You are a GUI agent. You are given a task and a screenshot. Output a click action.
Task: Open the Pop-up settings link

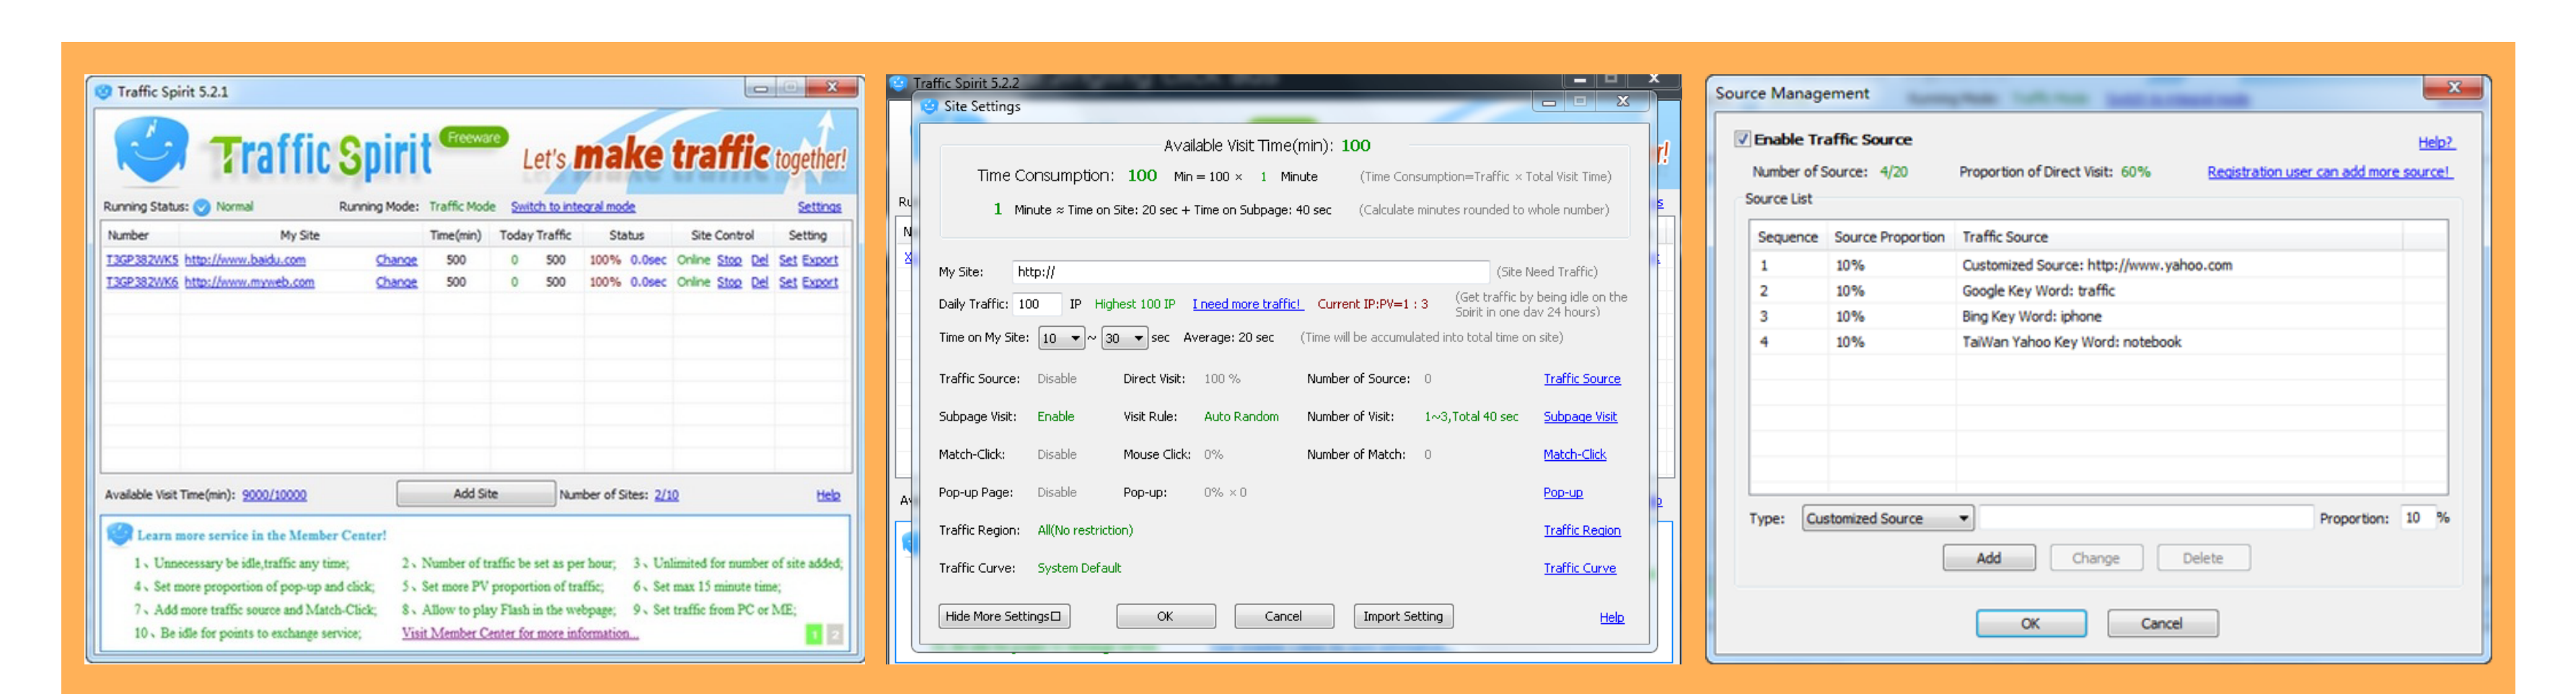click(1563, 493)
